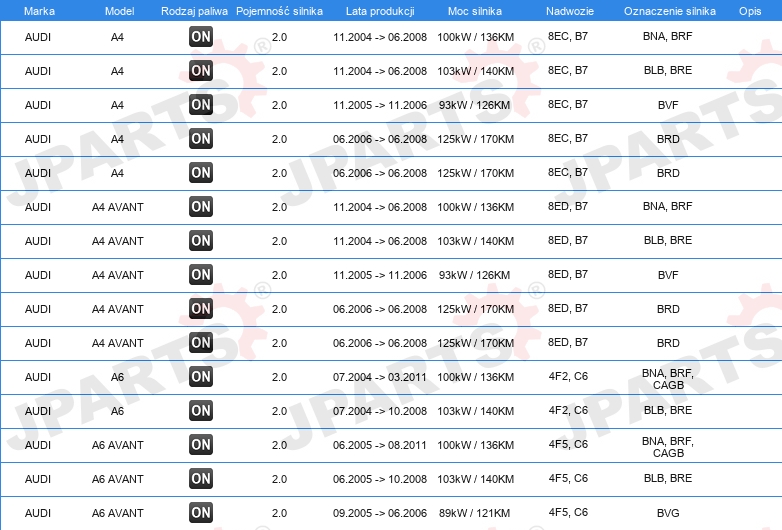Click the Nadwozie column header

pos(570,11)
